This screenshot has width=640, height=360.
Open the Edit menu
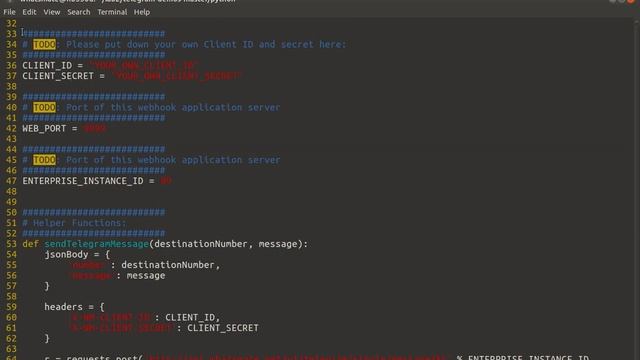pos(29,12)
